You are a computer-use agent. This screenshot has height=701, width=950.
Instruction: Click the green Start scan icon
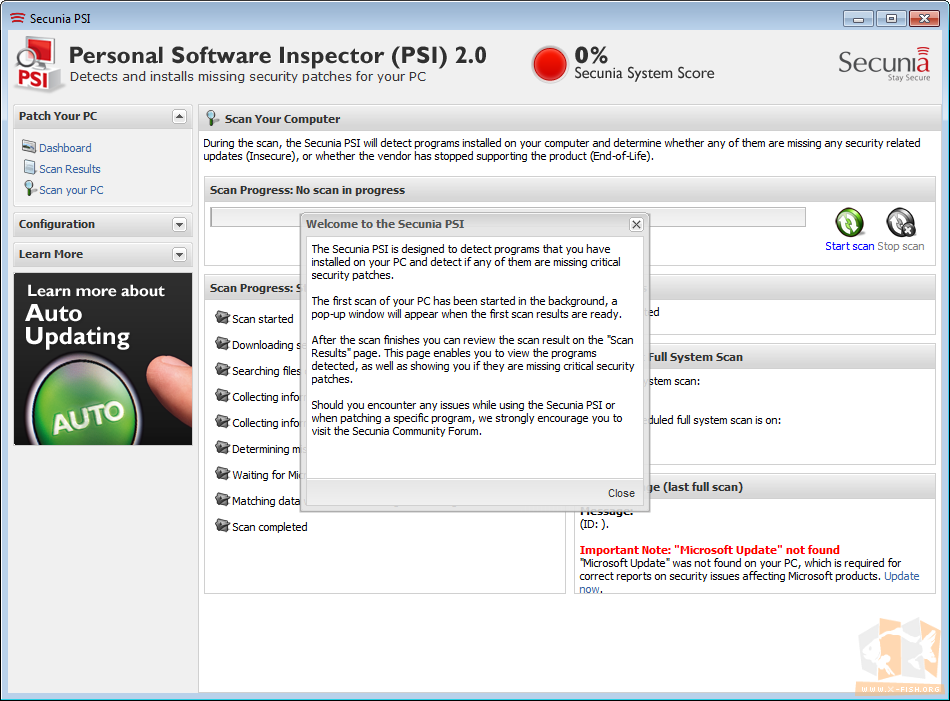click(849, 222)
